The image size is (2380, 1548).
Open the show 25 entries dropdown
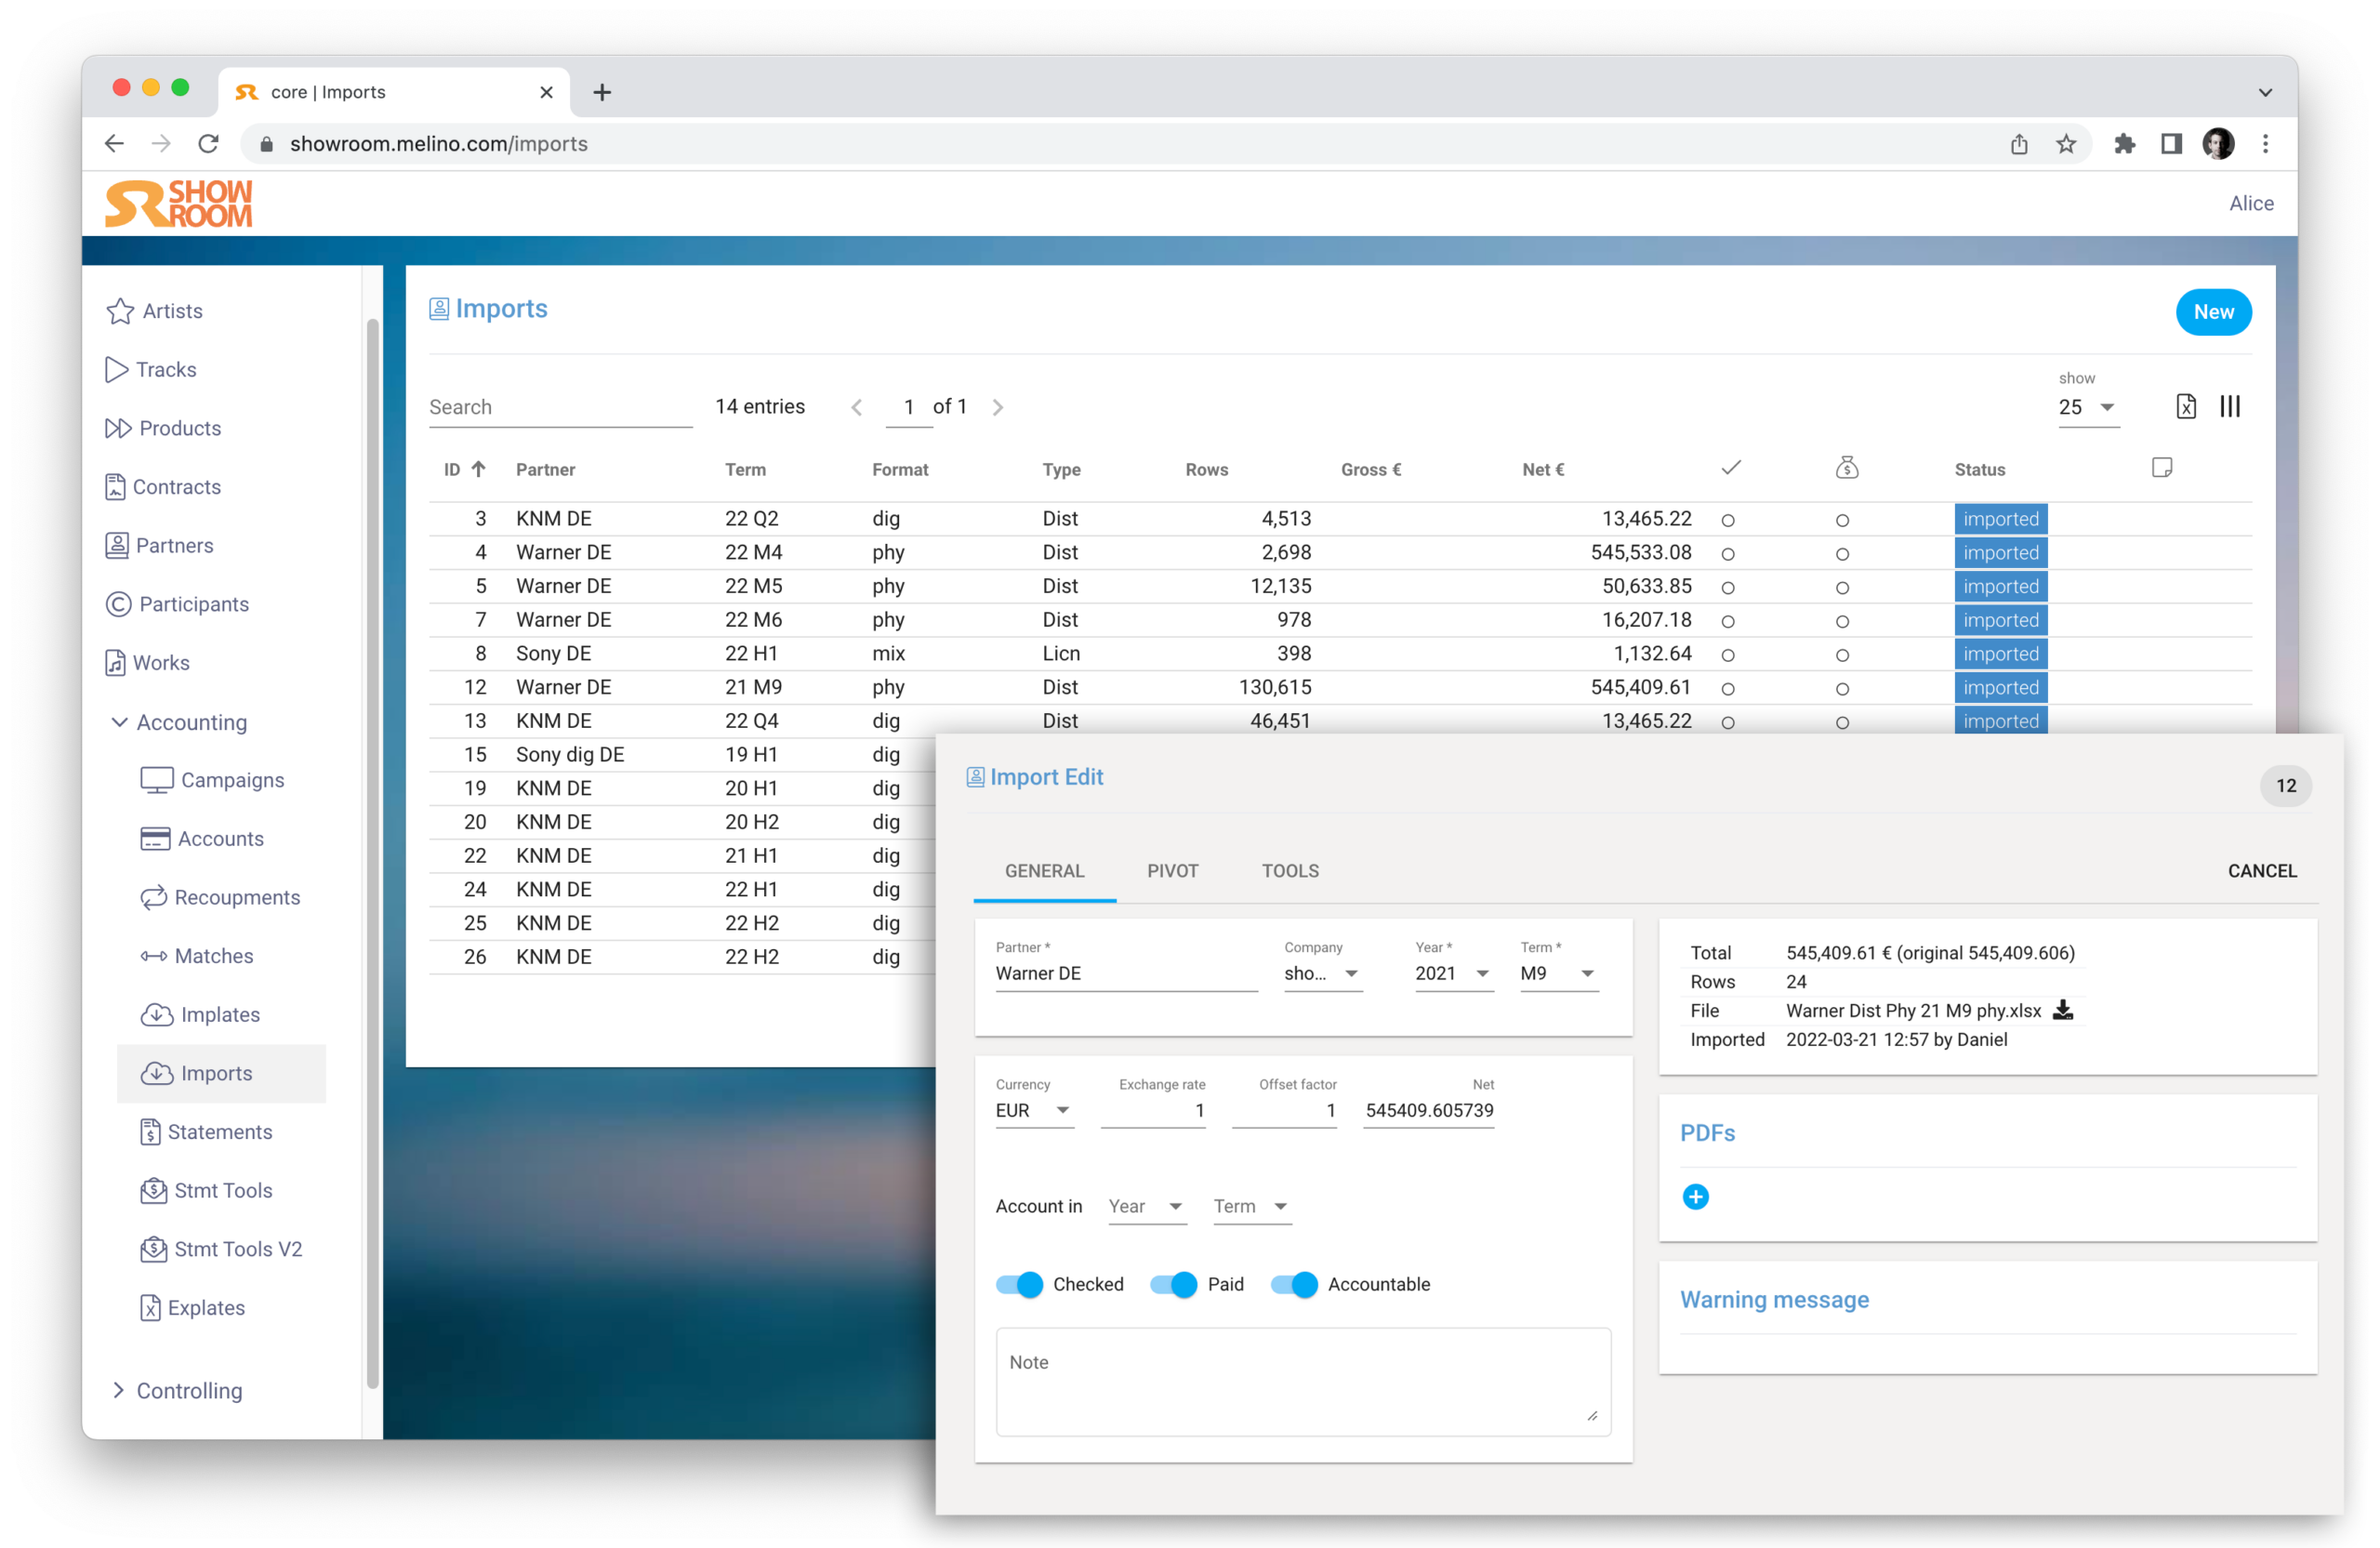tap(2087, 408)
